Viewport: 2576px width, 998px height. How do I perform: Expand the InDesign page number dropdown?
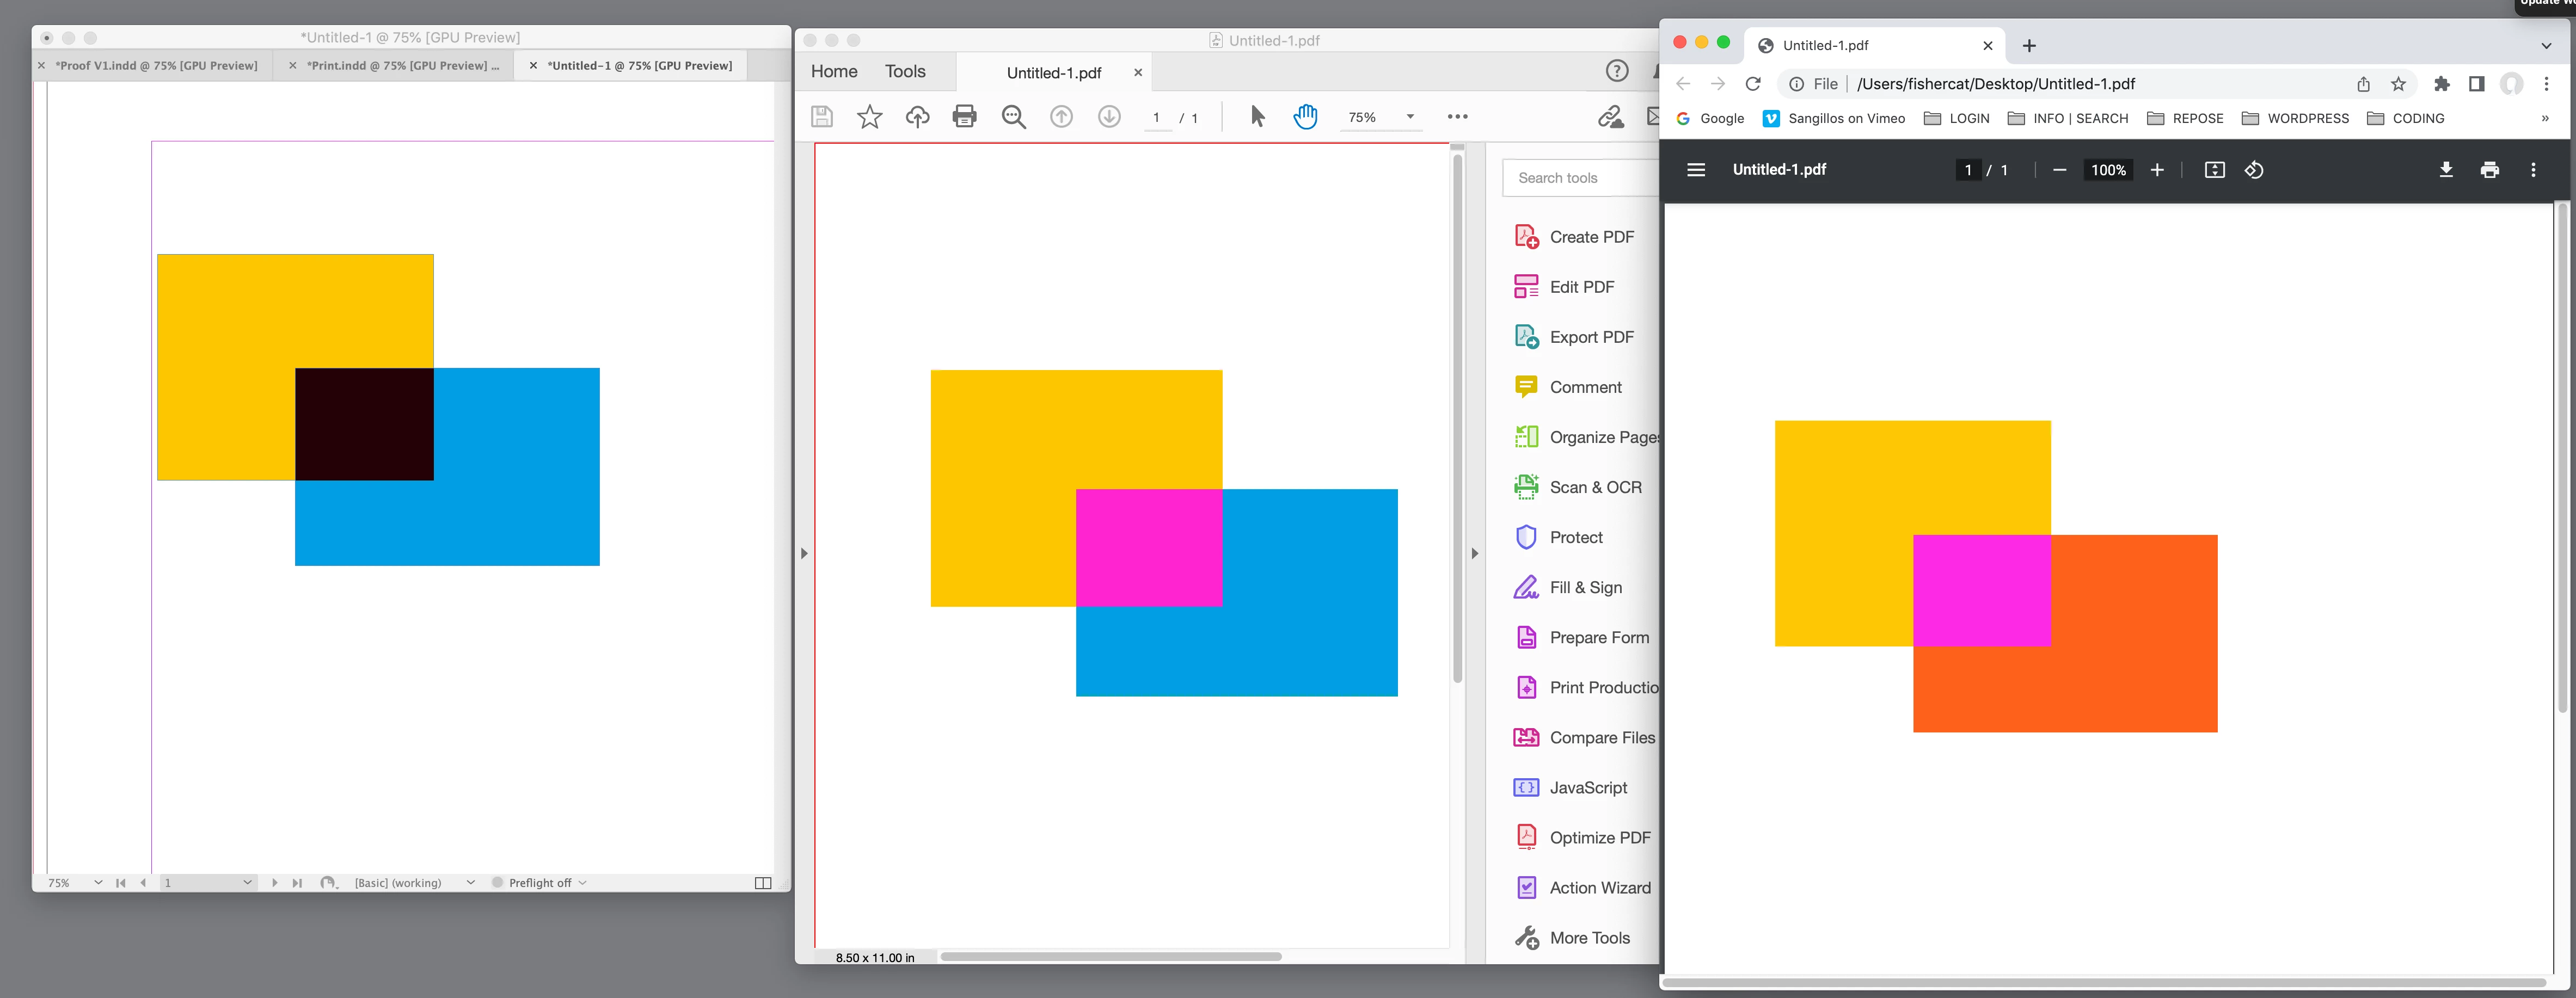tap(247, 883)
